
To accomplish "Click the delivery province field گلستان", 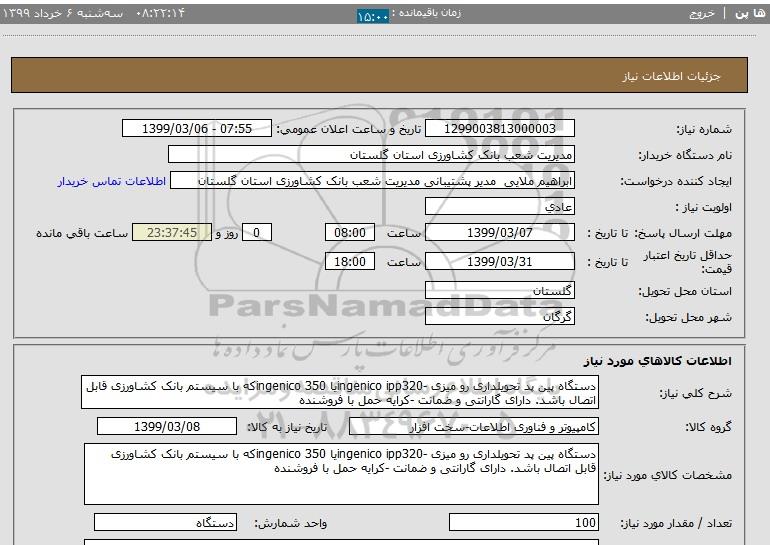I will [499, 290].
